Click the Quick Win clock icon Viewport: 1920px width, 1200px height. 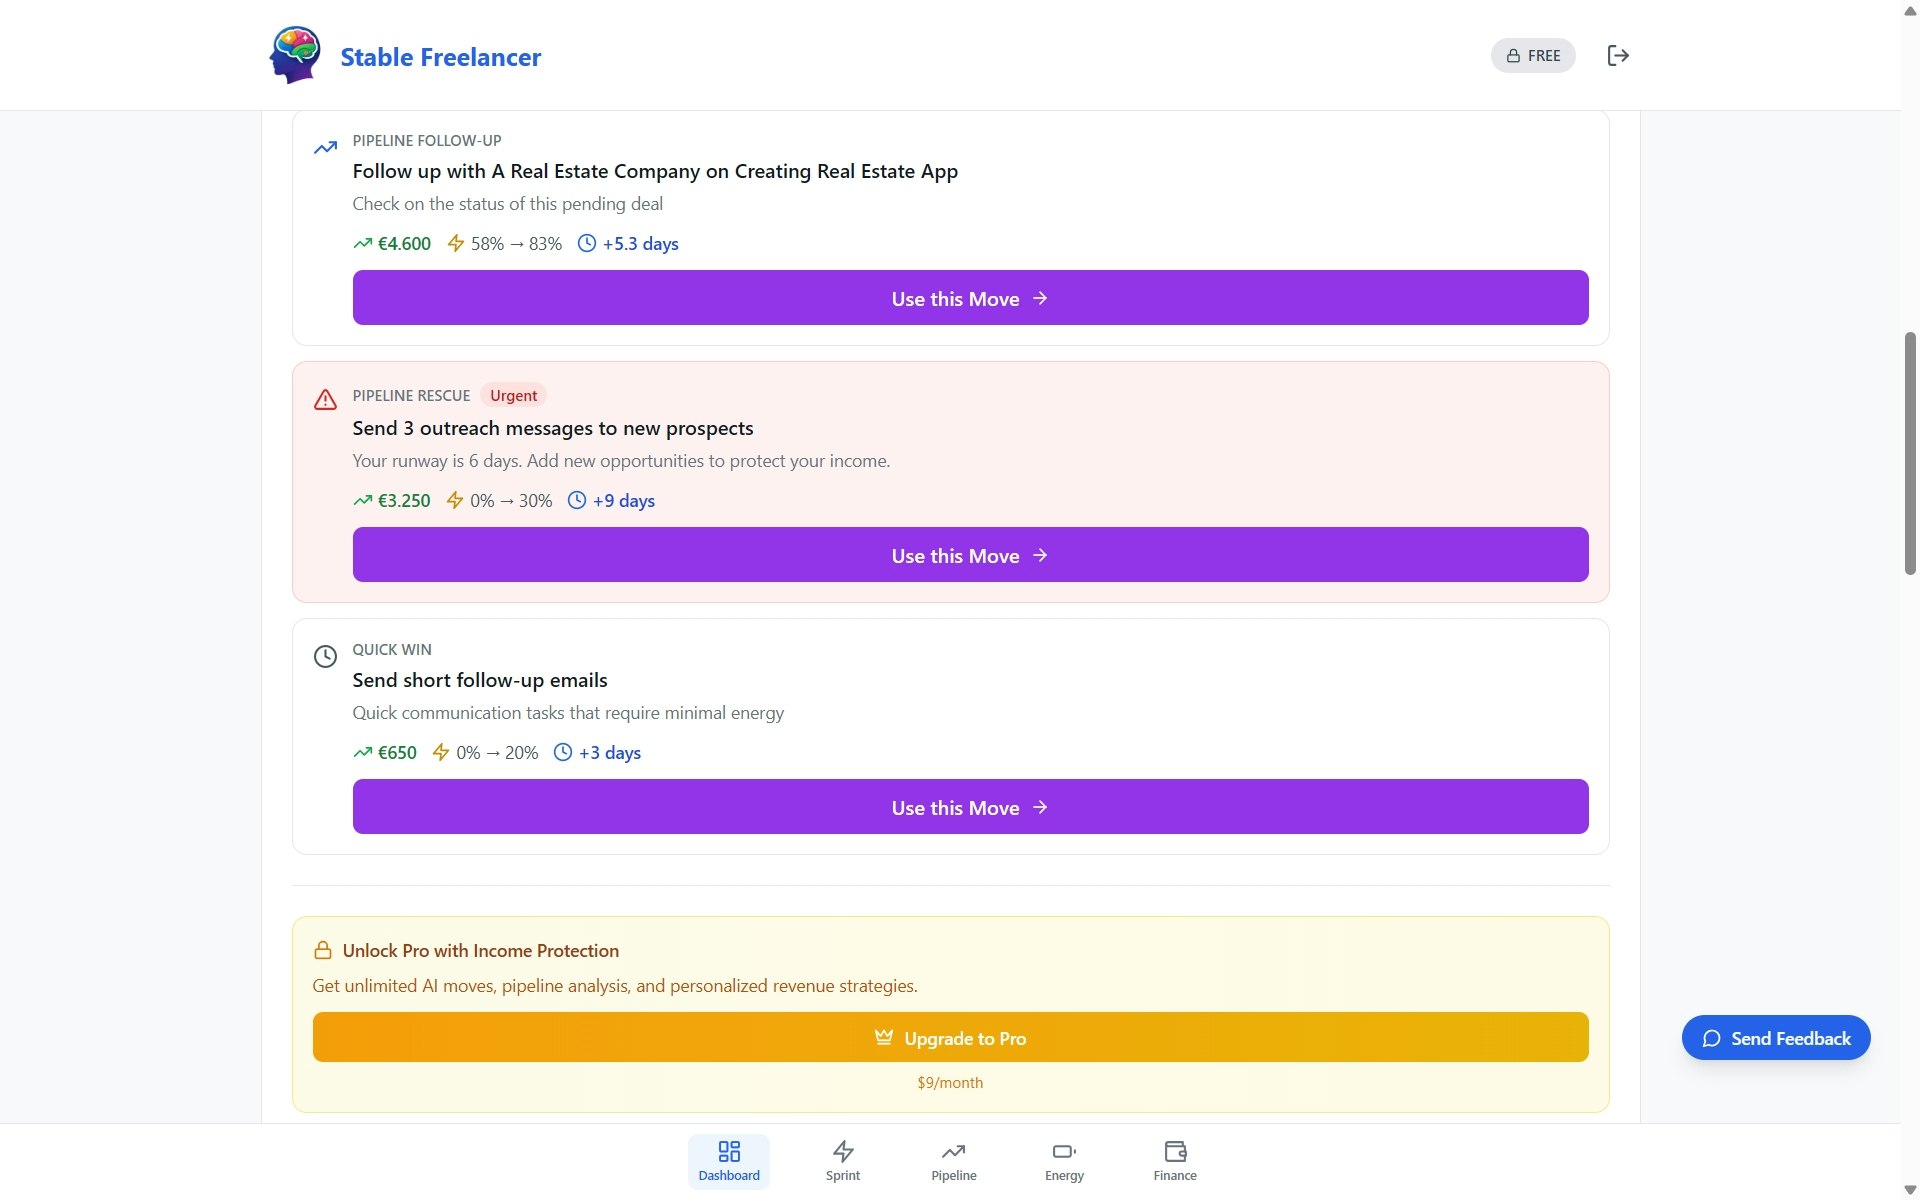coord(325,657)
